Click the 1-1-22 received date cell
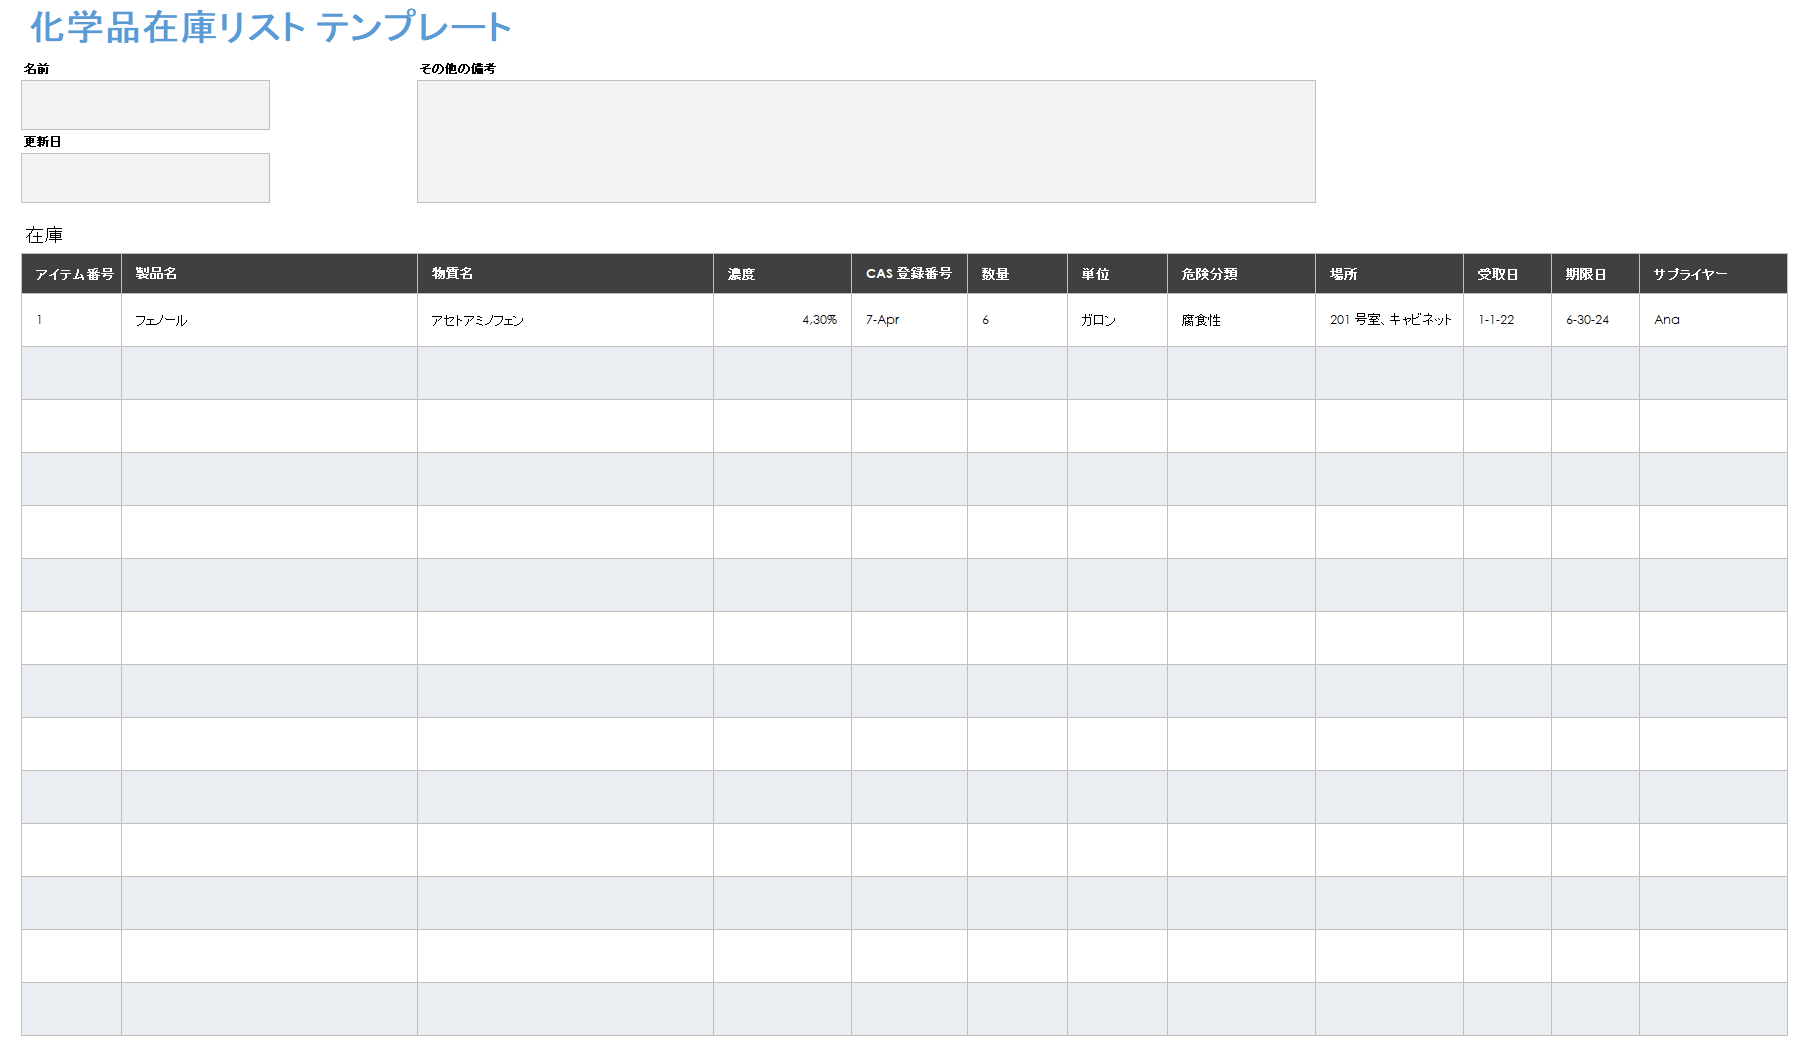 pyautogui.click(x=1508, y=320)
